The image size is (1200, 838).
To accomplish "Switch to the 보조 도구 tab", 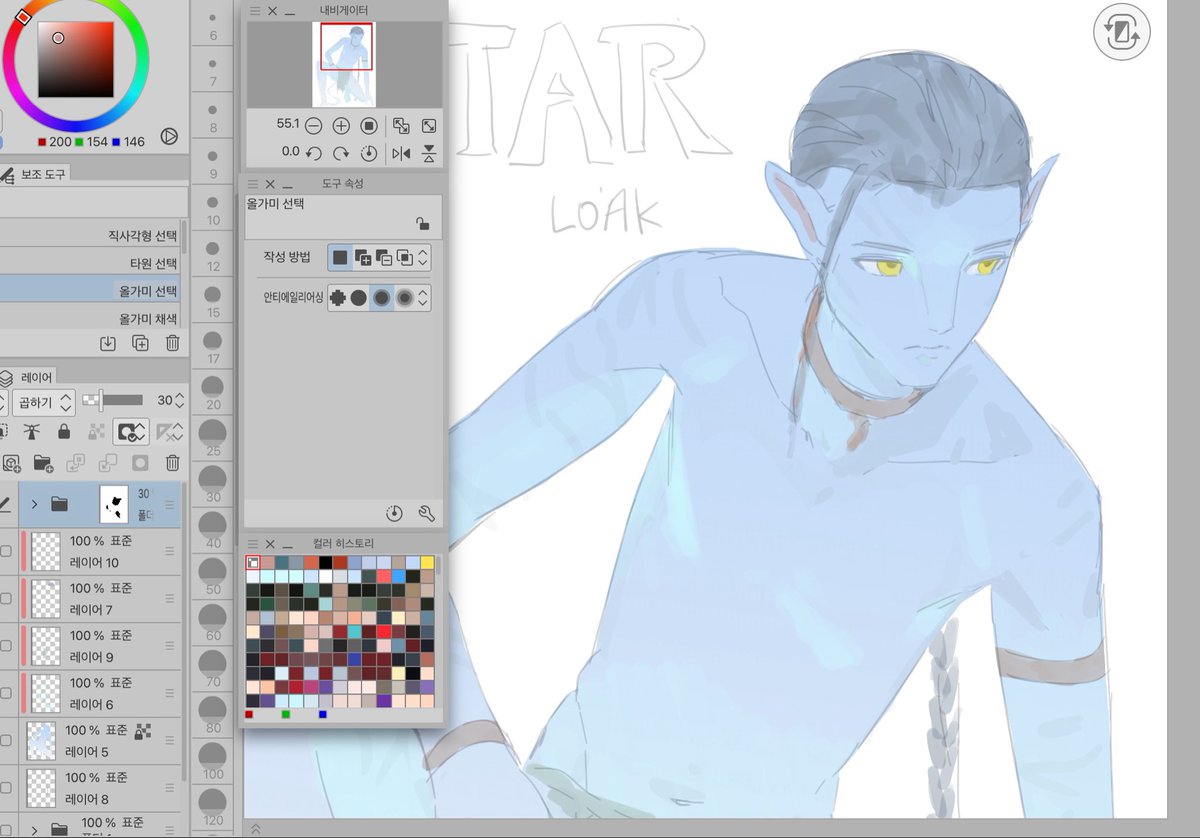I will click(x=35, y=175).
